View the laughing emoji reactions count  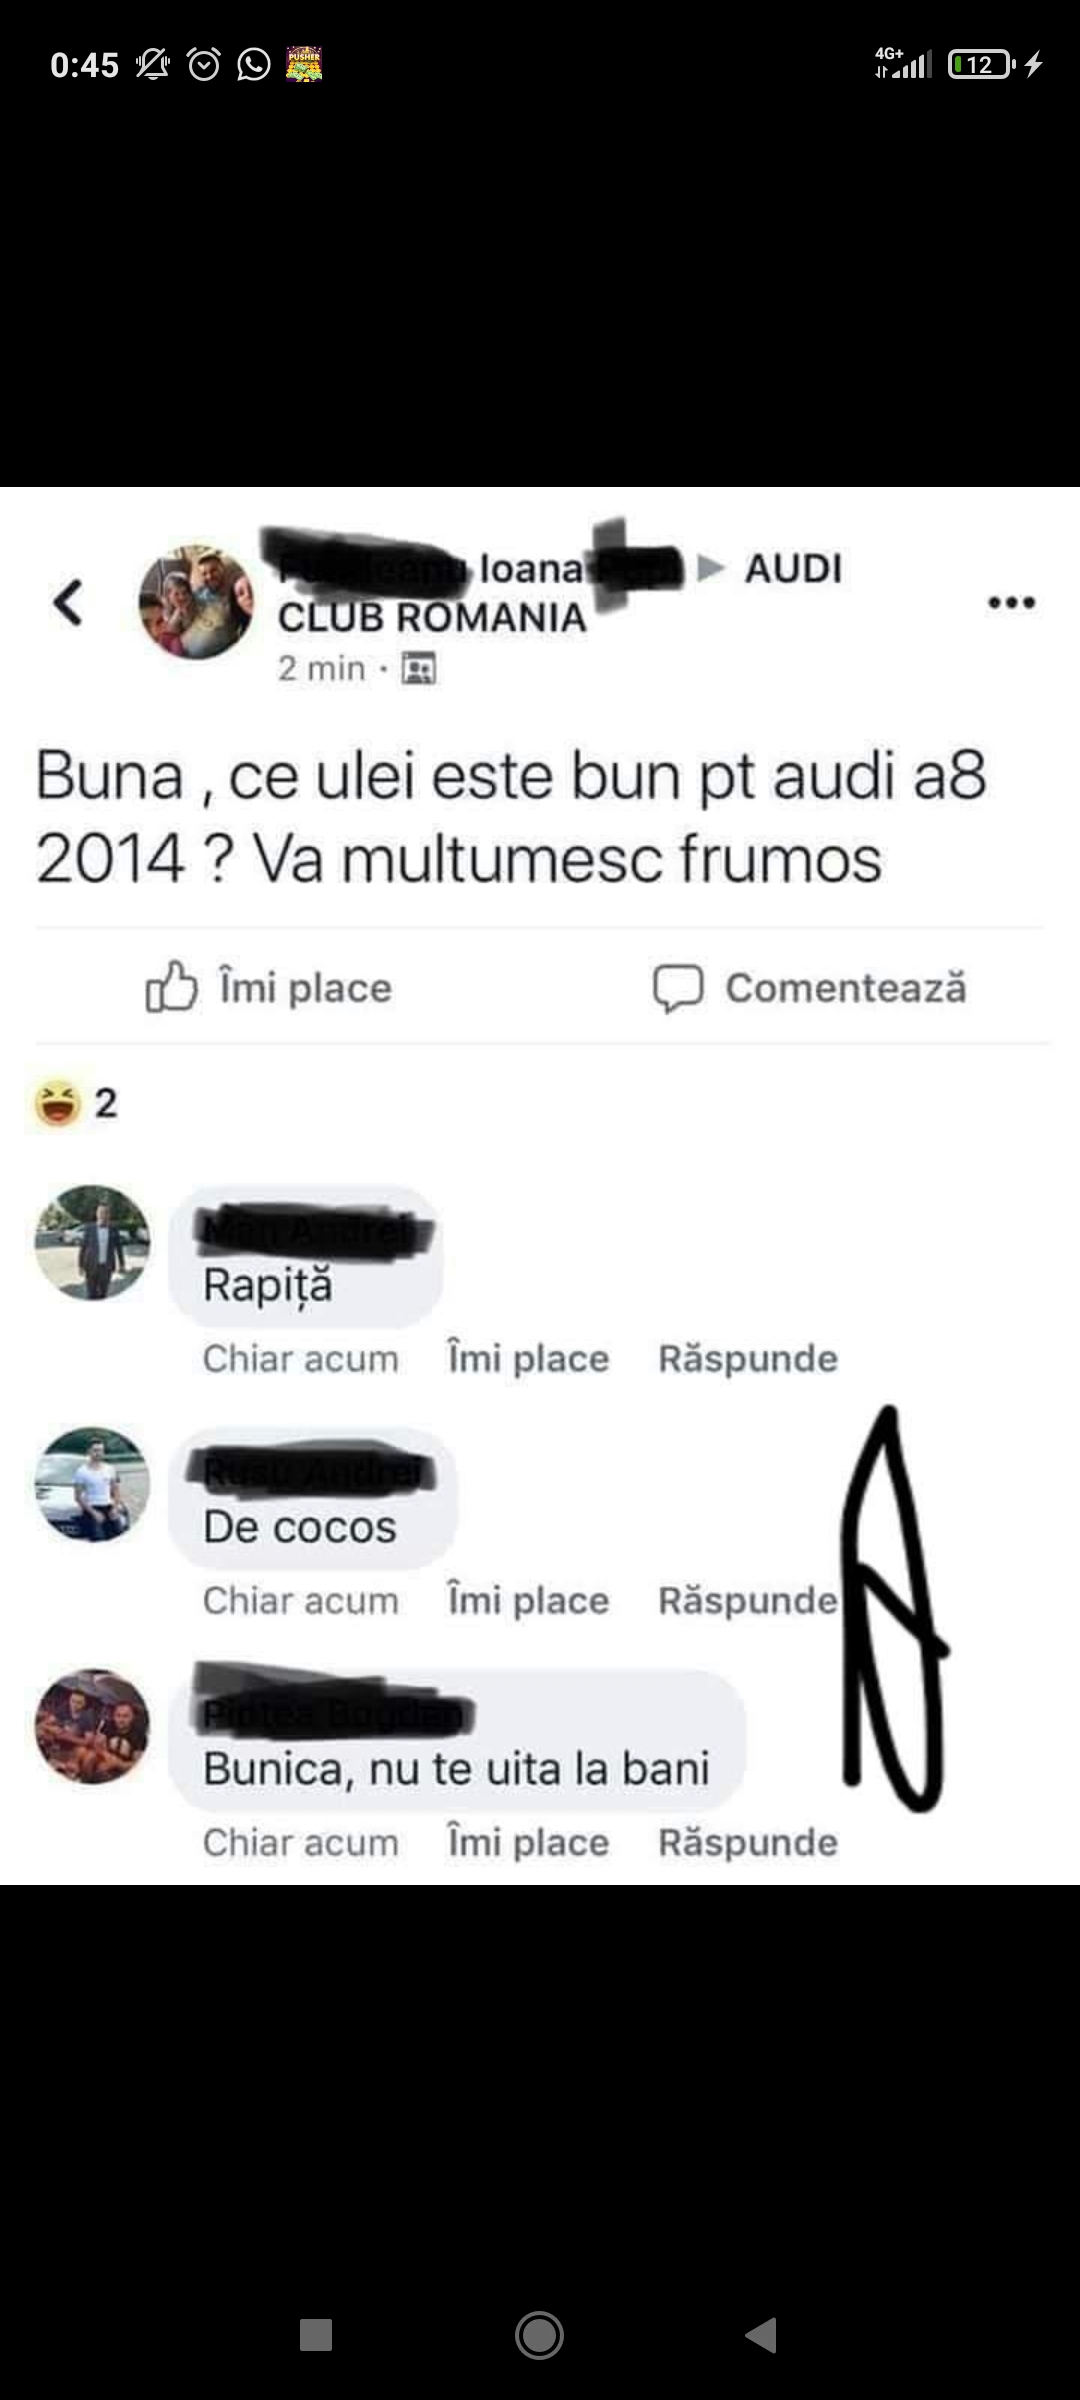coord(76,1104)
